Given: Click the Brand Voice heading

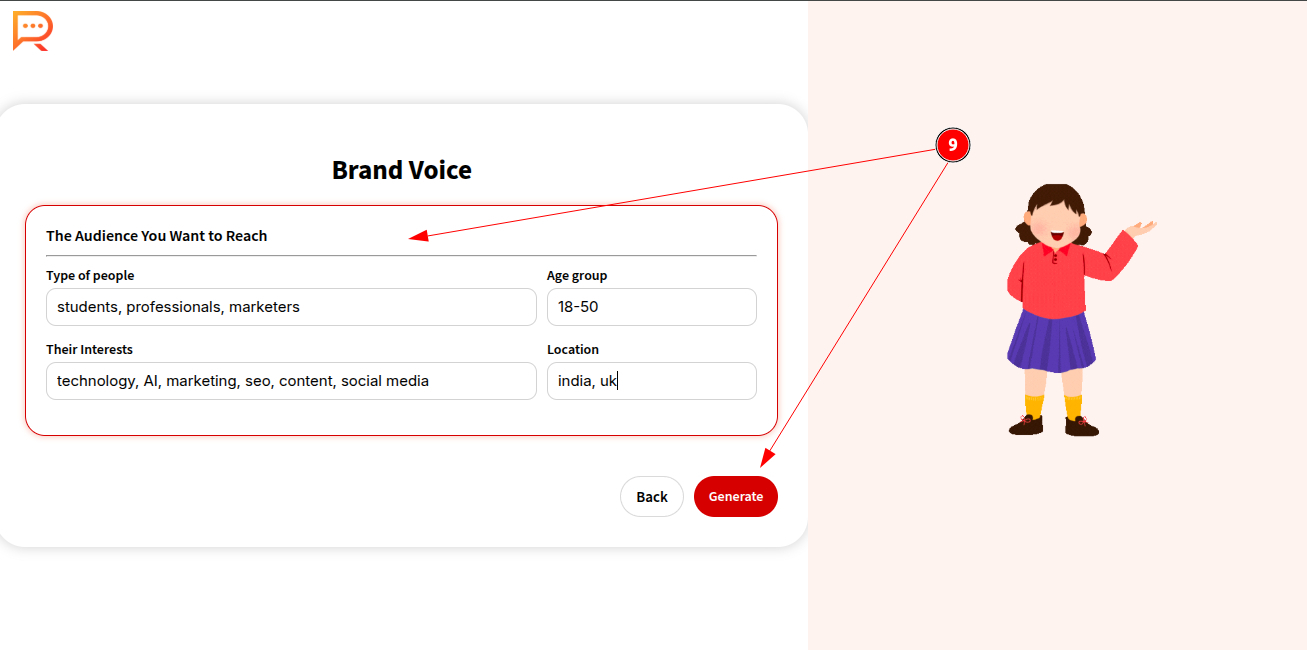Looking at the screenshot, I should (401, 170).
